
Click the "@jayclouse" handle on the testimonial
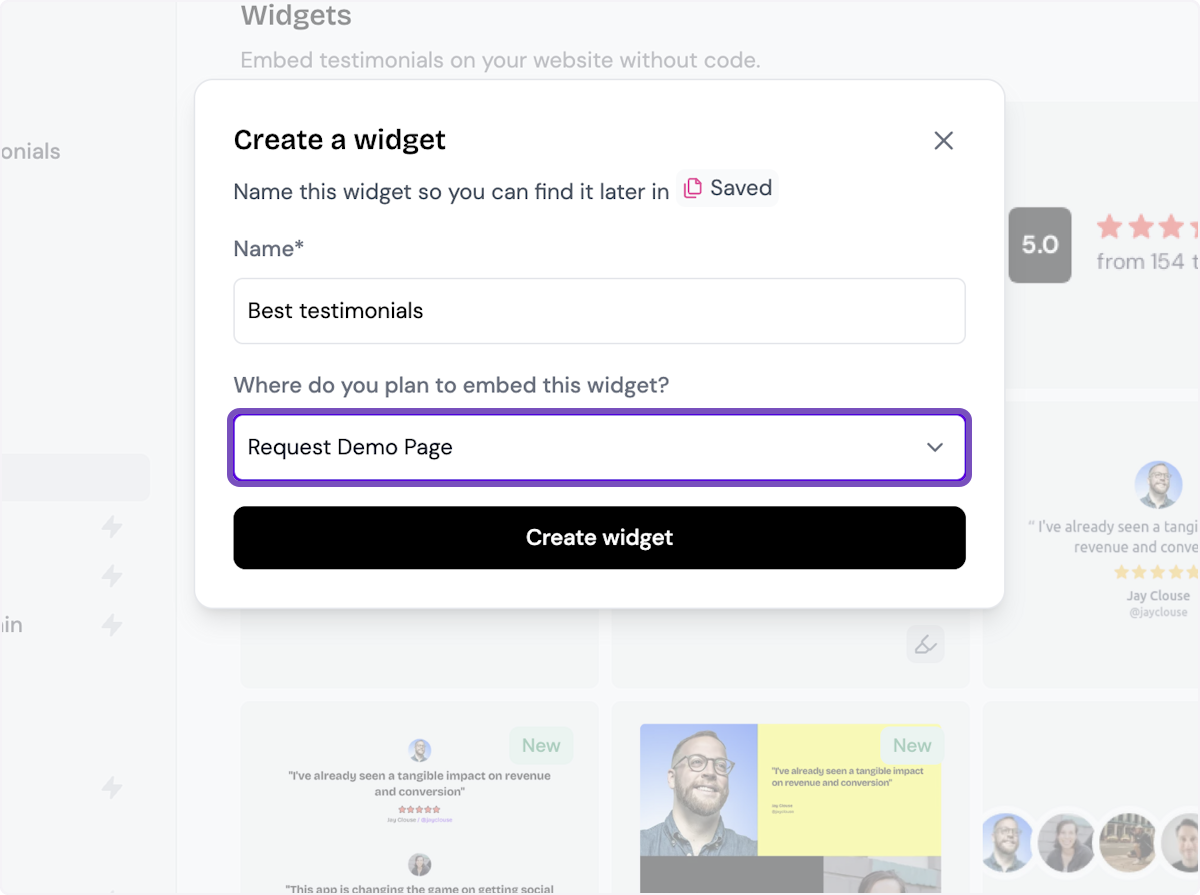(x=1159, y=611)
